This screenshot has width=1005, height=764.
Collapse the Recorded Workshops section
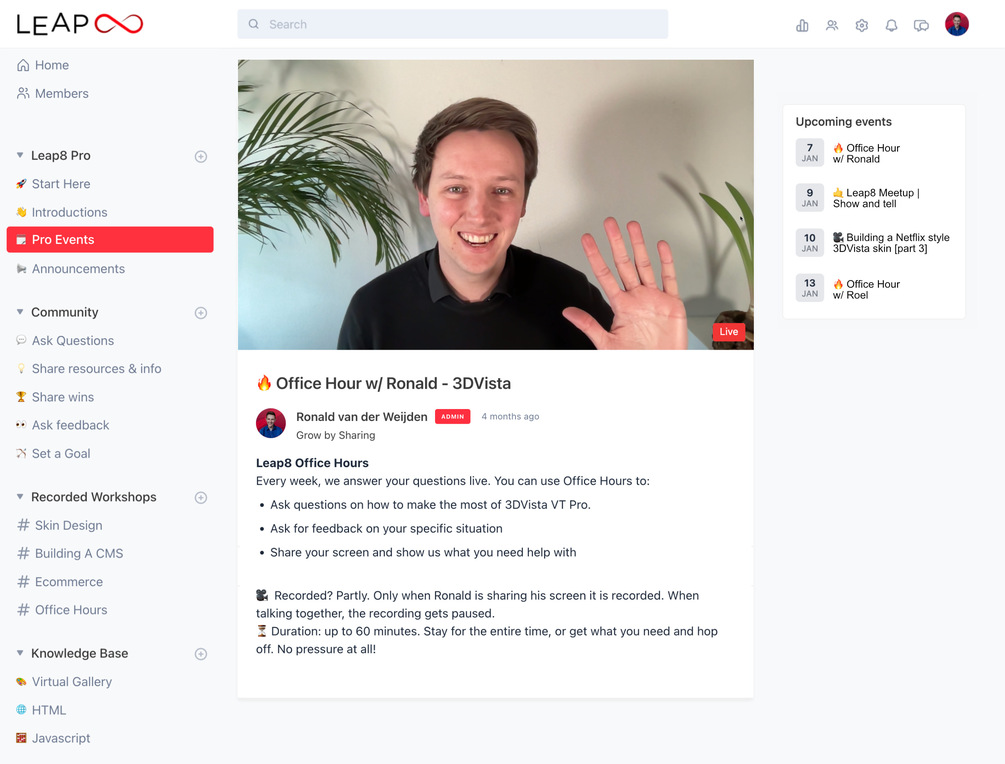coord(20,496)
